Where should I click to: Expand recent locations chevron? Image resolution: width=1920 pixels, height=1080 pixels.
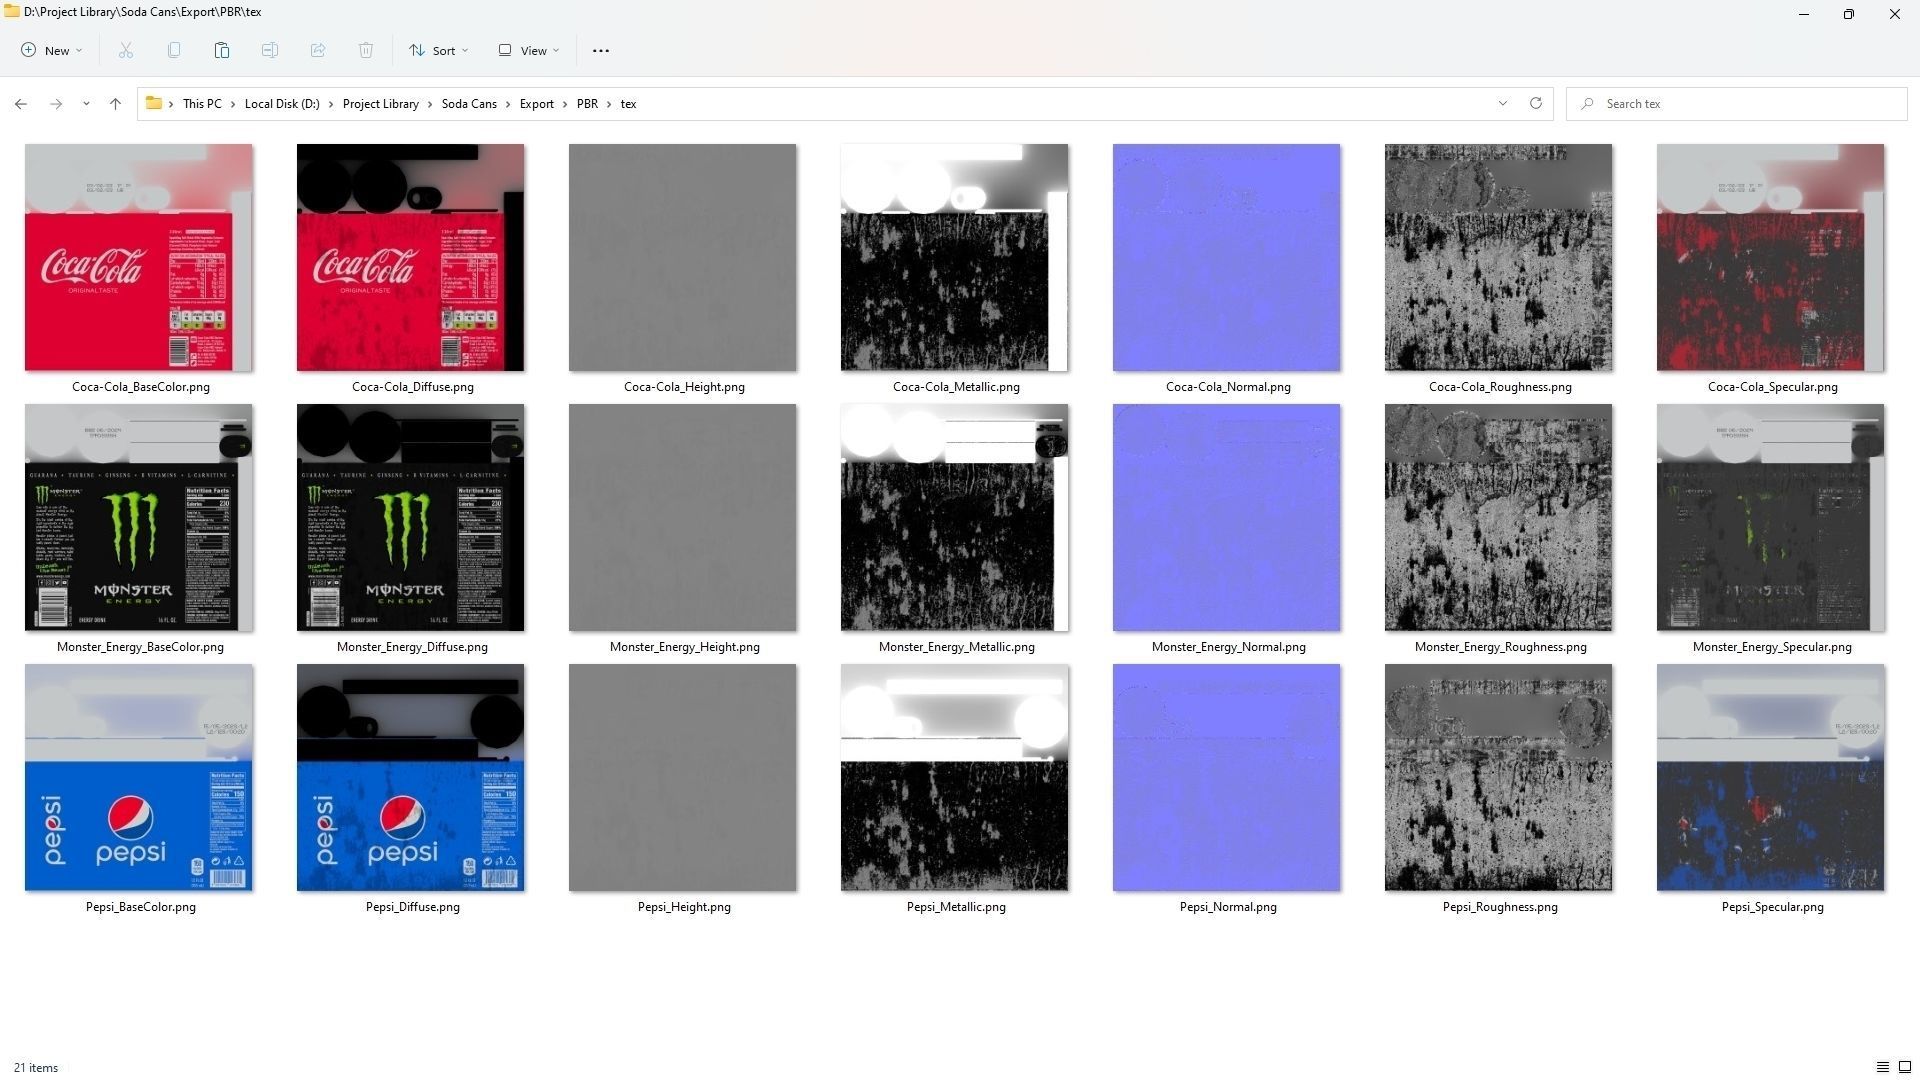point(86,104)
